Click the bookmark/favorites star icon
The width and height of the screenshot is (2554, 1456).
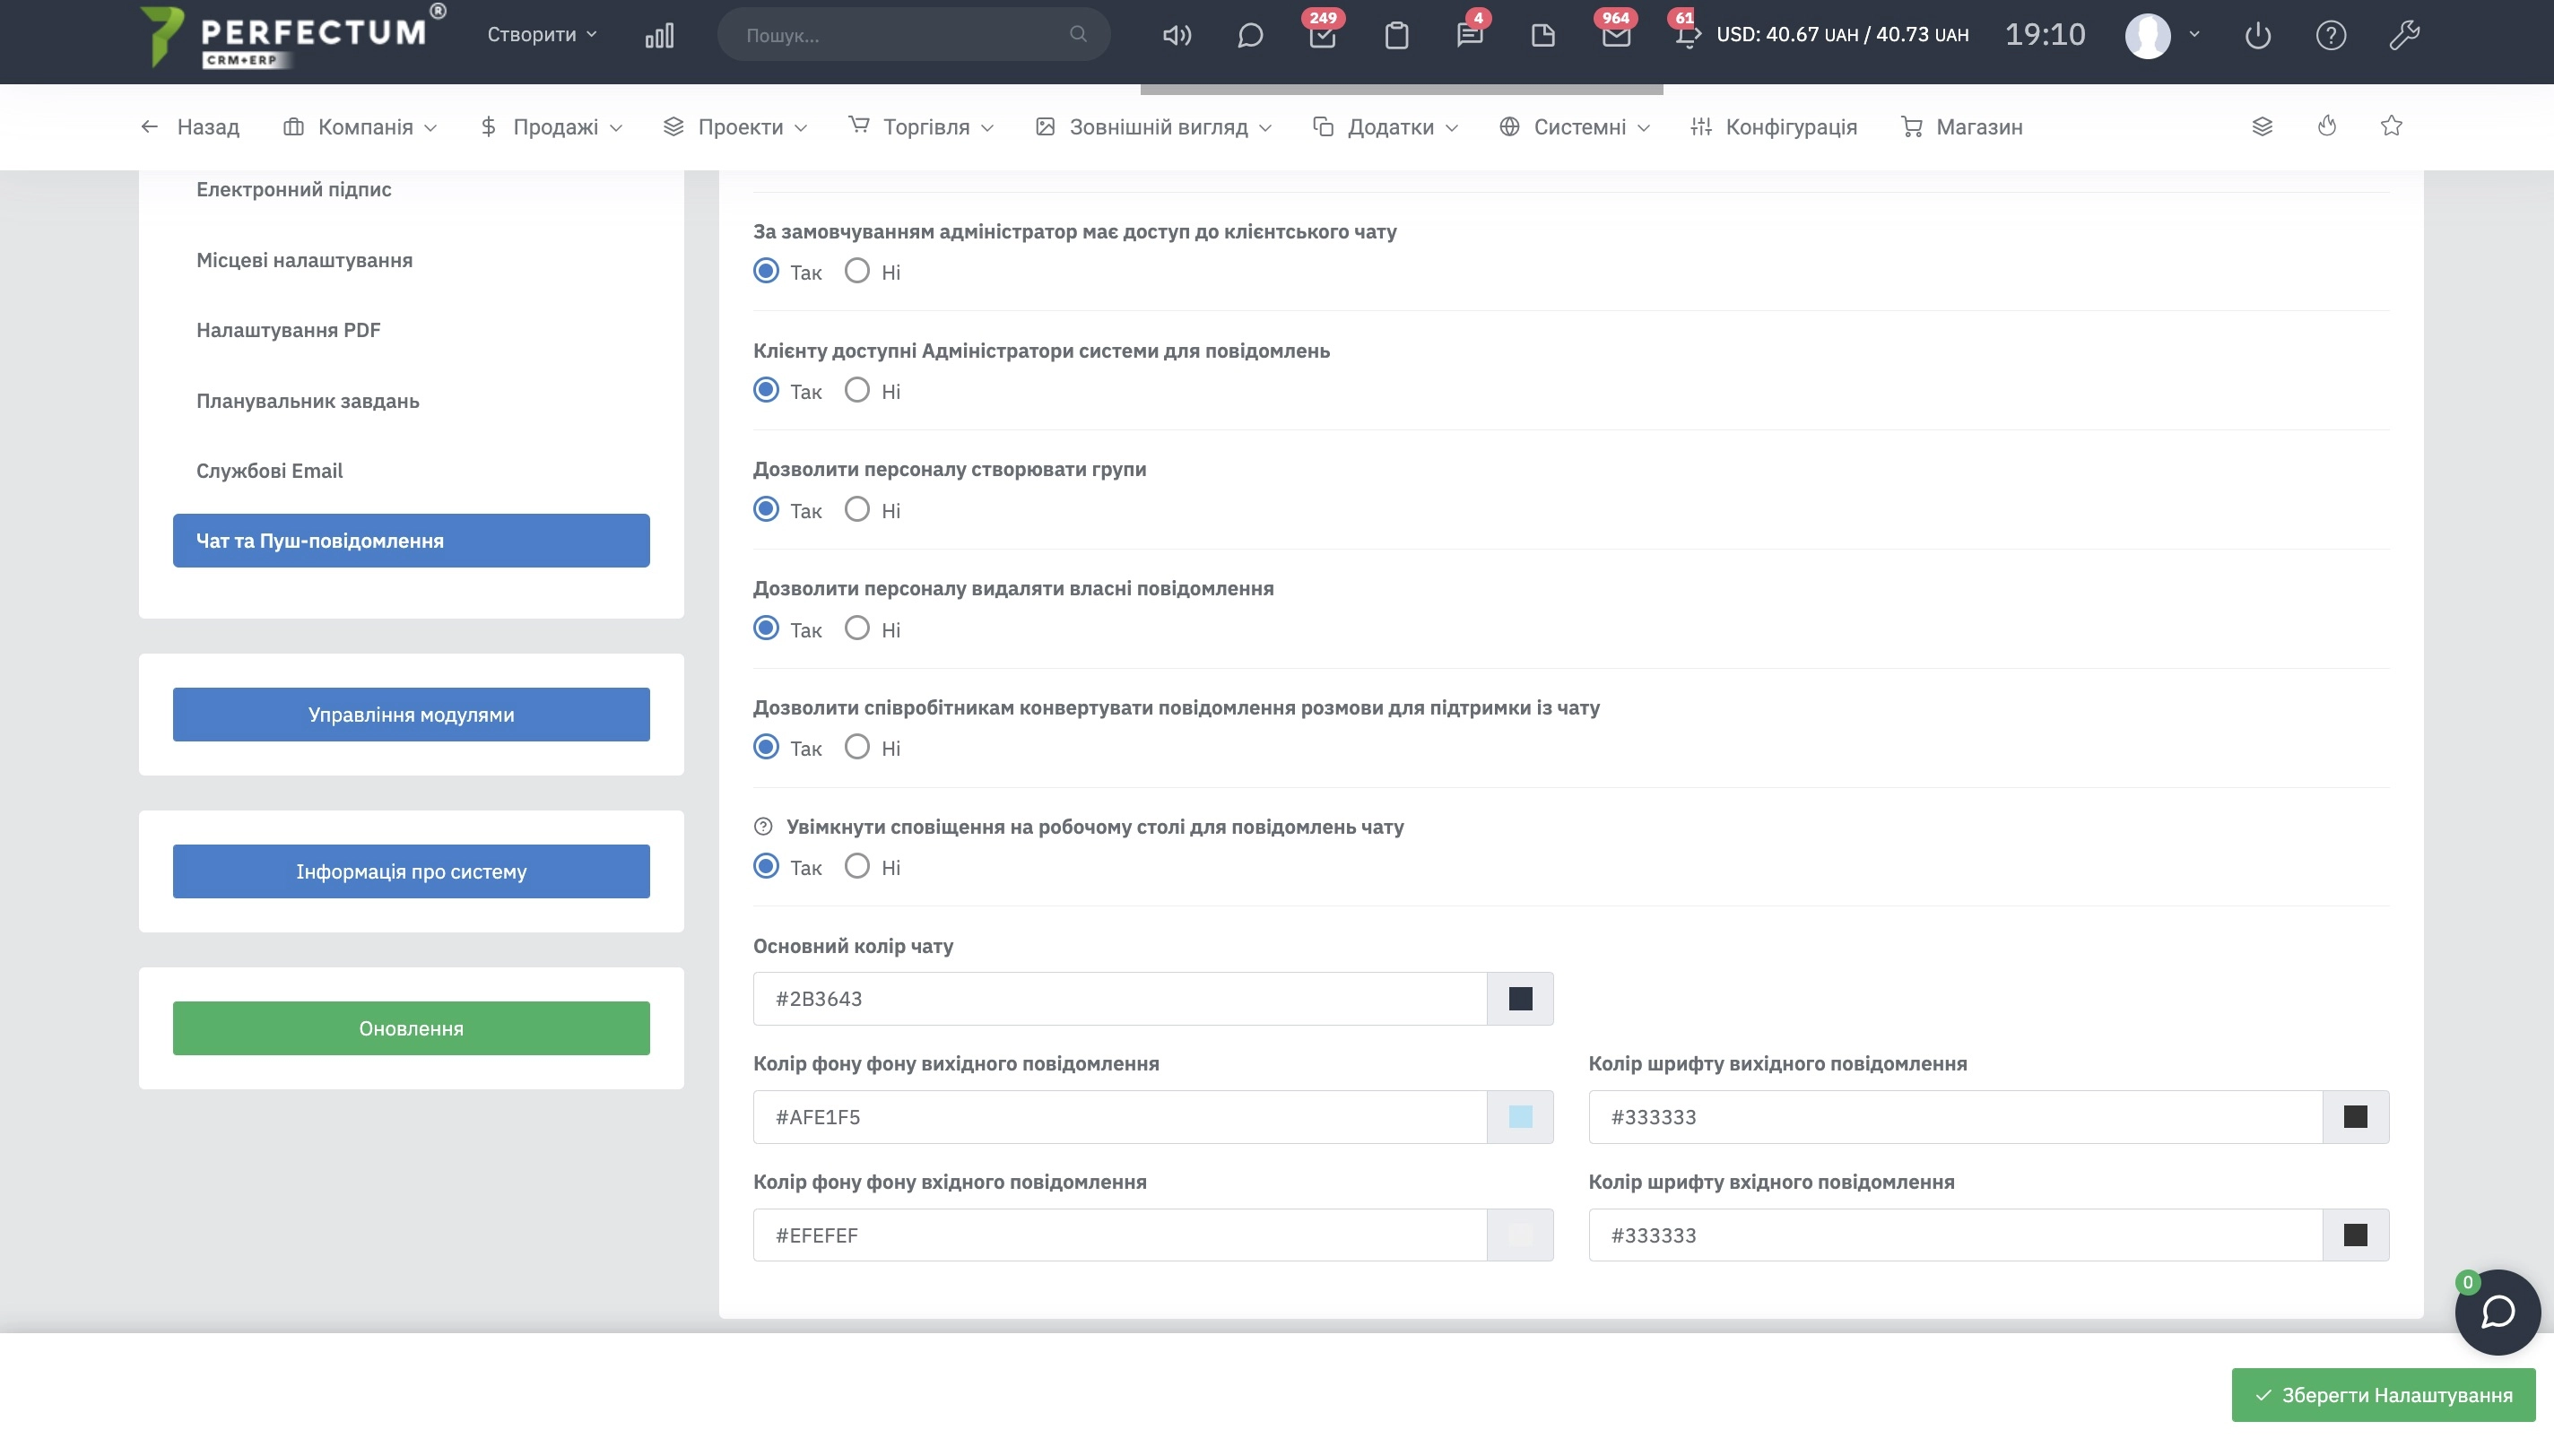pos(2393,126)
